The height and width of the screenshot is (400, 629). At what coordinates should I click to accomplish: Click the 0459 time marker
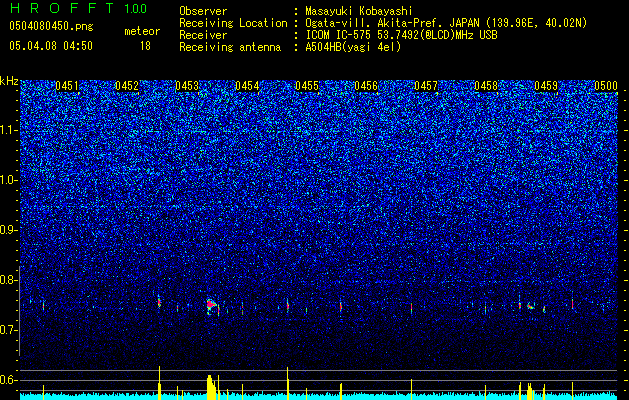click(x=546, y=86)
